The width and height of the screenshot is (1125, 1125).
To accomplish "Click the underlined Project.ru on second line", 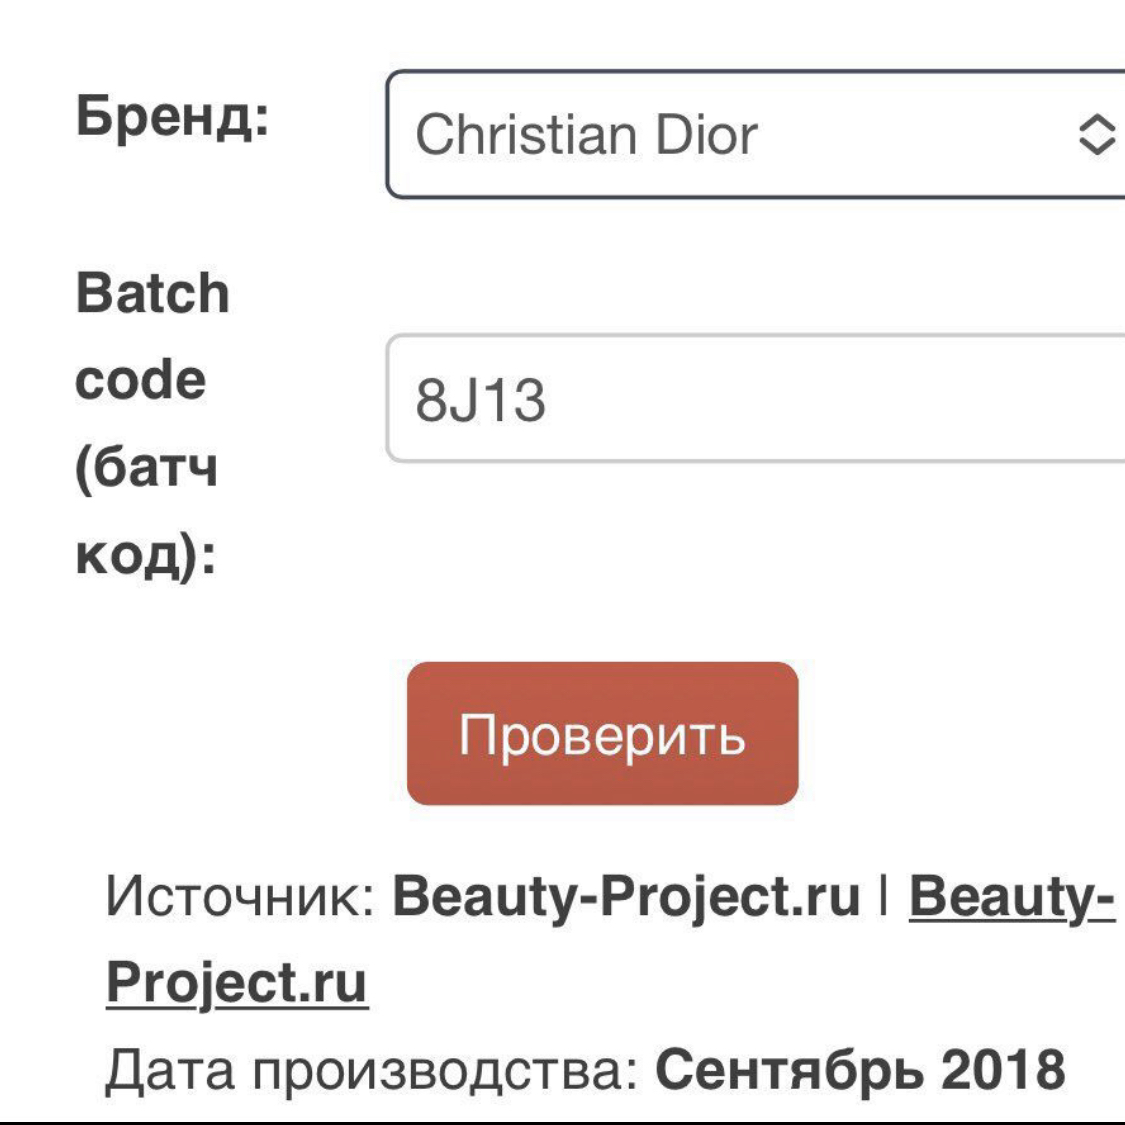I will 237,982.
